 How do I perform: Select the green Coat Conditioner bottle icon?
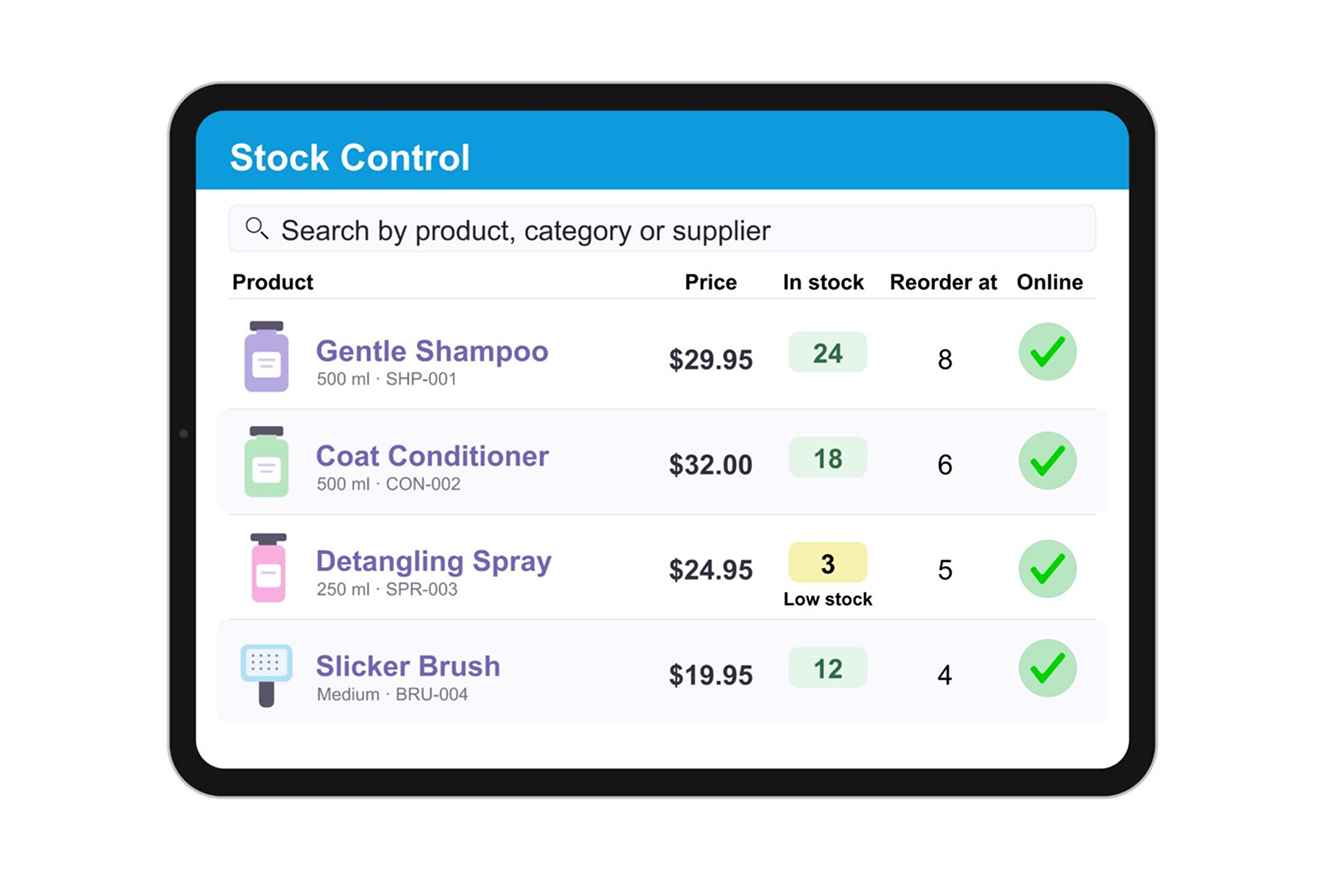pyautogui.click(x=266, y=462)
